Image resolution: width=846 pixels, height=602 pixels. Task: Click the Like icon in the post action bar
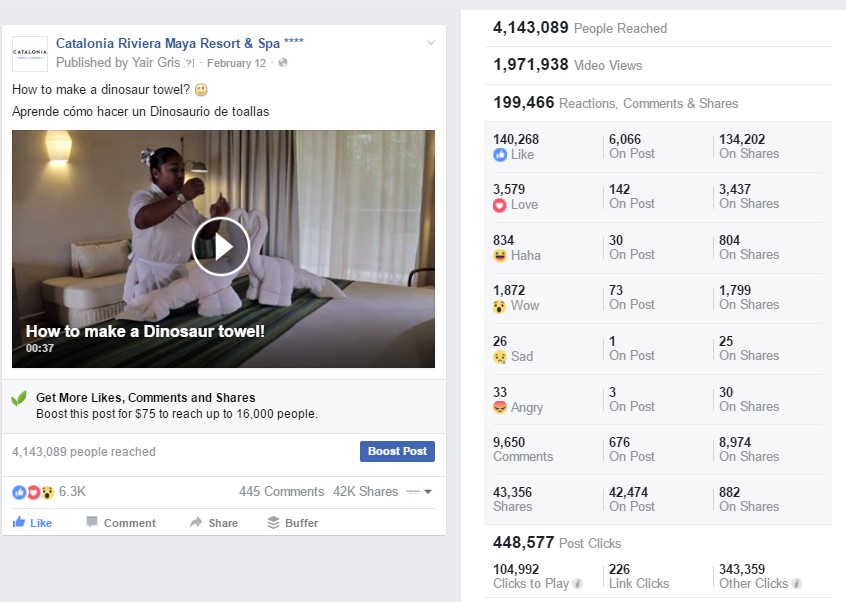coord(19,522)
